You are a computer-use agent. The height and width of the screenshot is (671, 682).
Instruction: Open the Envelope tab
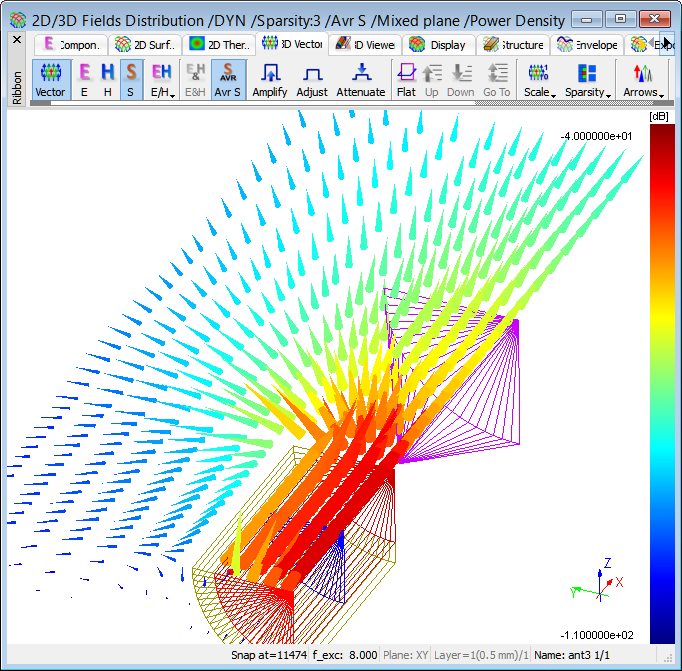[588, 44]
